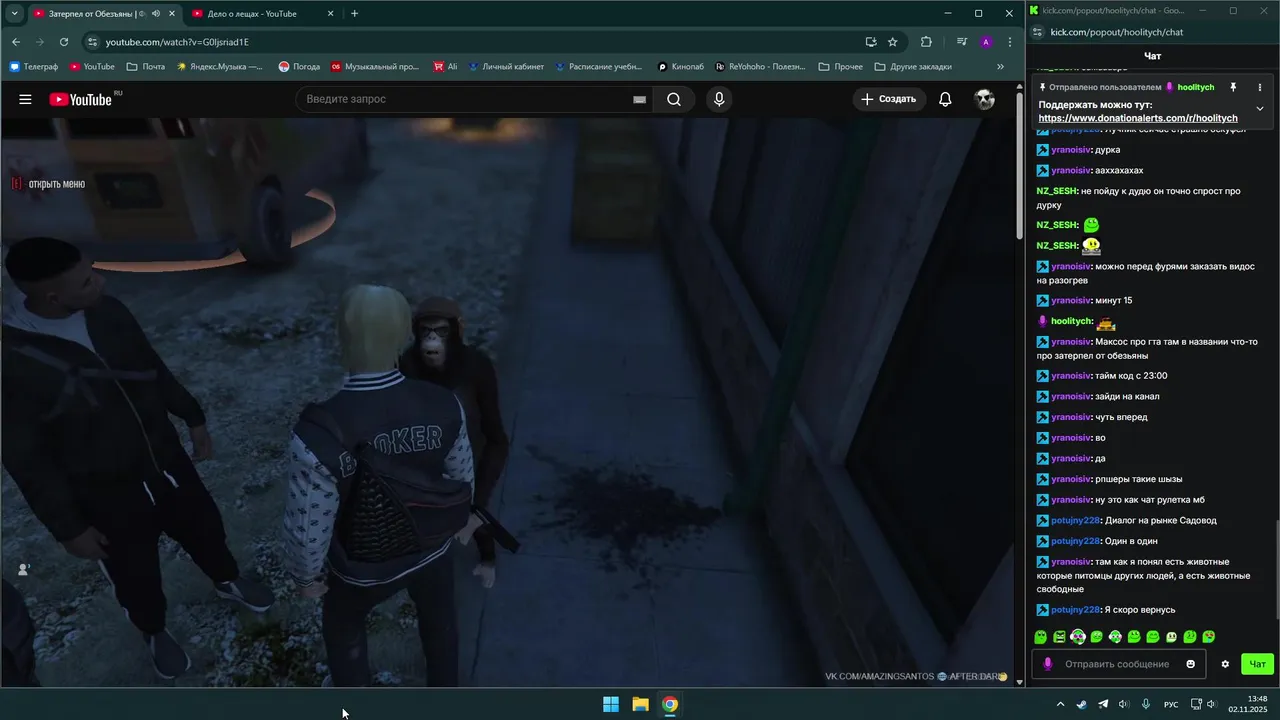Open the on-screen keyboard in search box
This screenshot has height=720, width=1280.
pyautogui.click(x=639, y=99)
